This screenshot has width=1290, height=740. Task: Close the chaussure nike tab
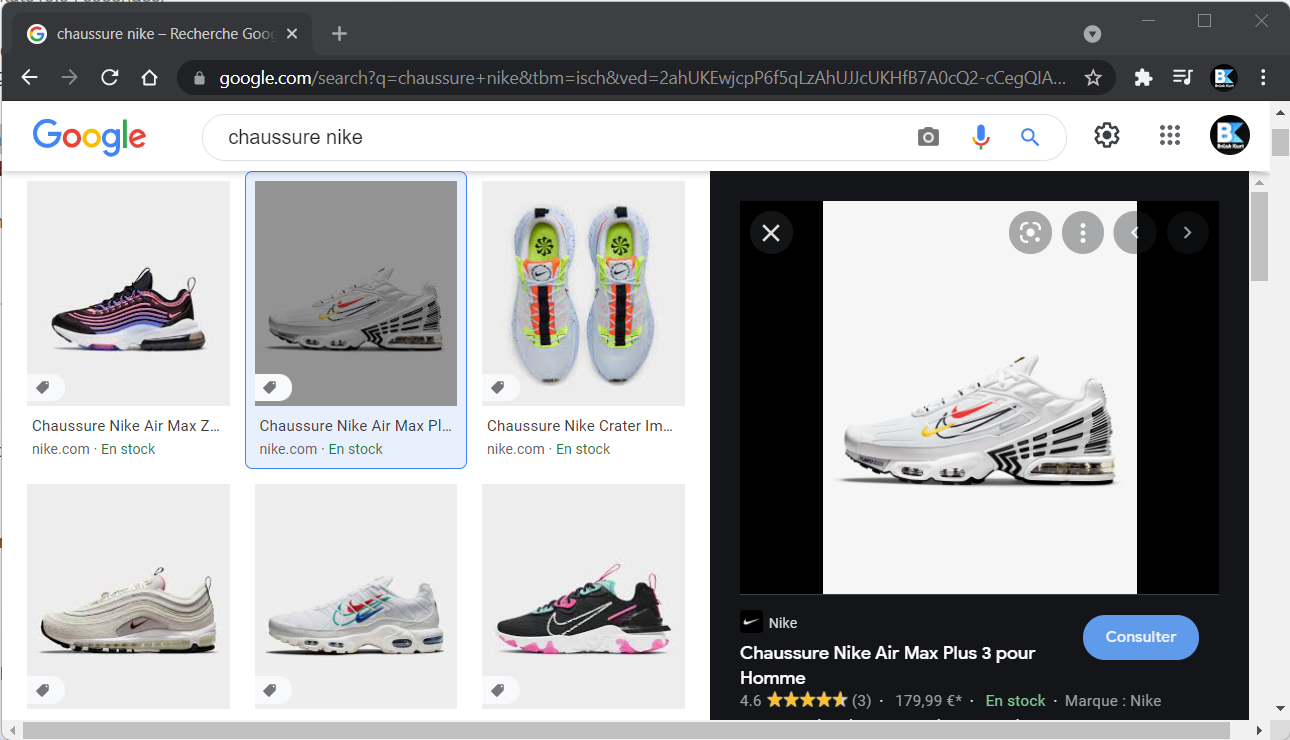tap(292, 34)
